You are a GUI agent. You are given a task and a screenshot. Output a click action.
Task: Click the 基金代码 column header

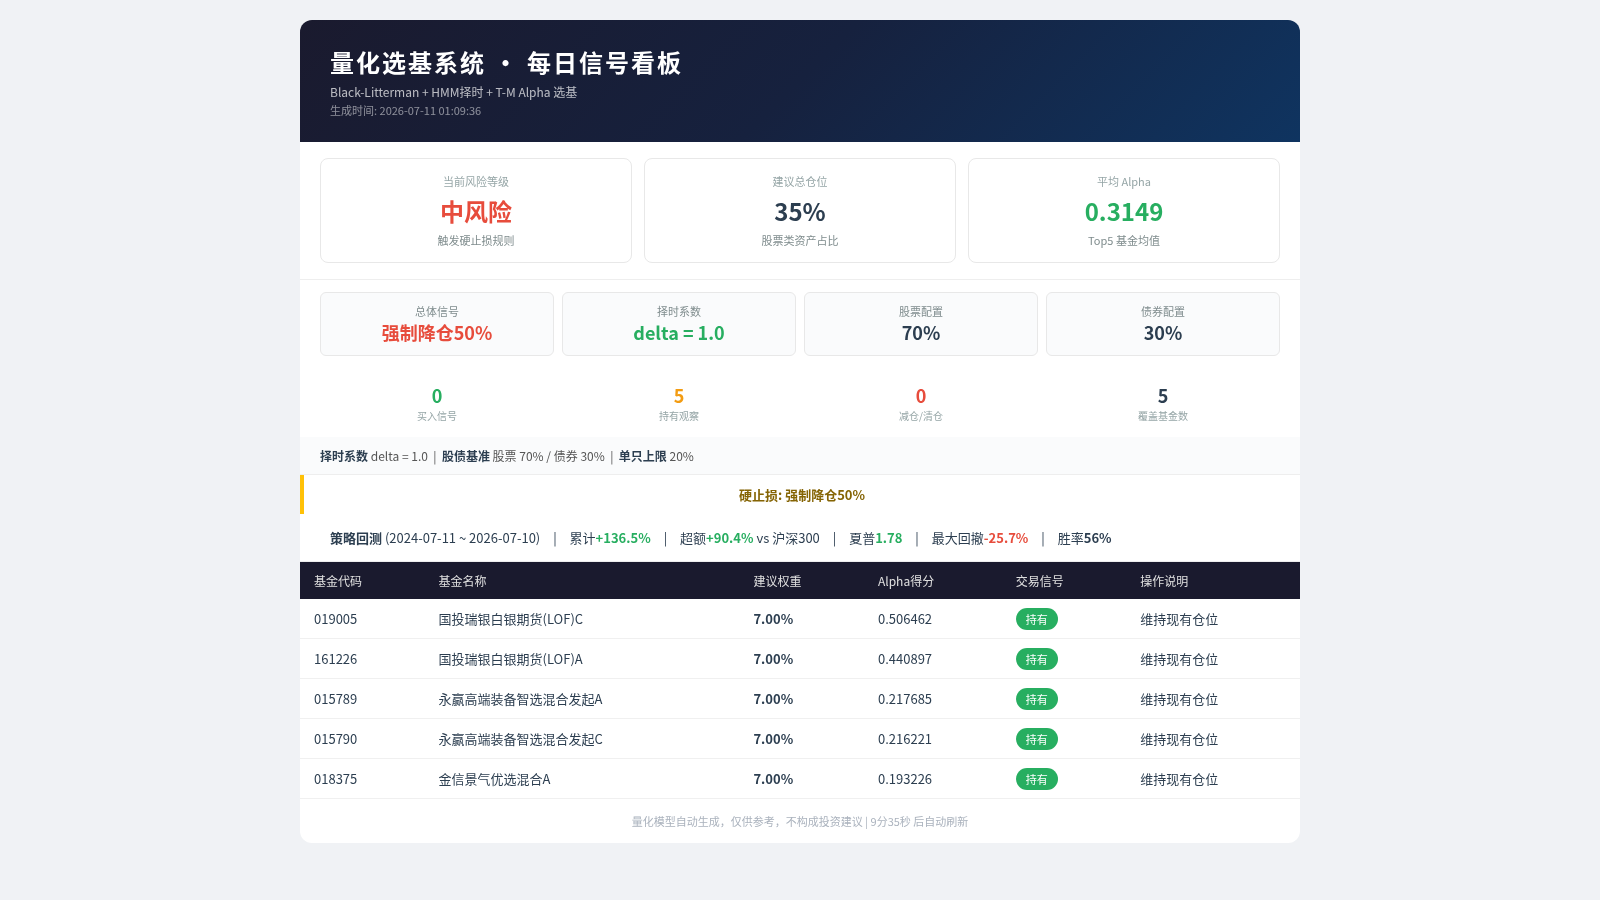coord(338,581)
